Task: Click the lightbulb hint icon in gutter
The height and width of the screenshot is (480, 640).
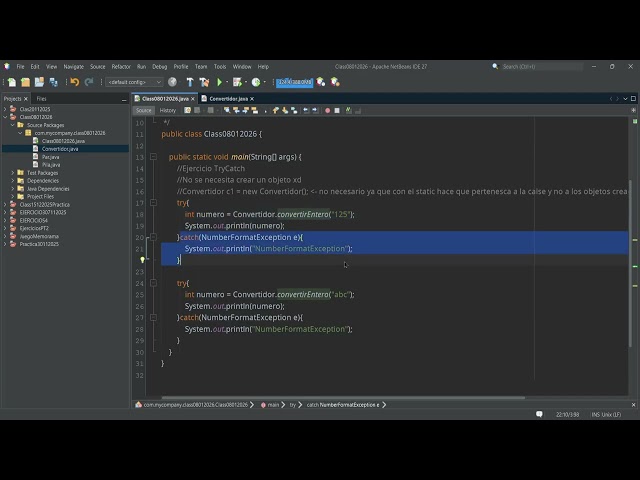Action: (x=142, y=260)
